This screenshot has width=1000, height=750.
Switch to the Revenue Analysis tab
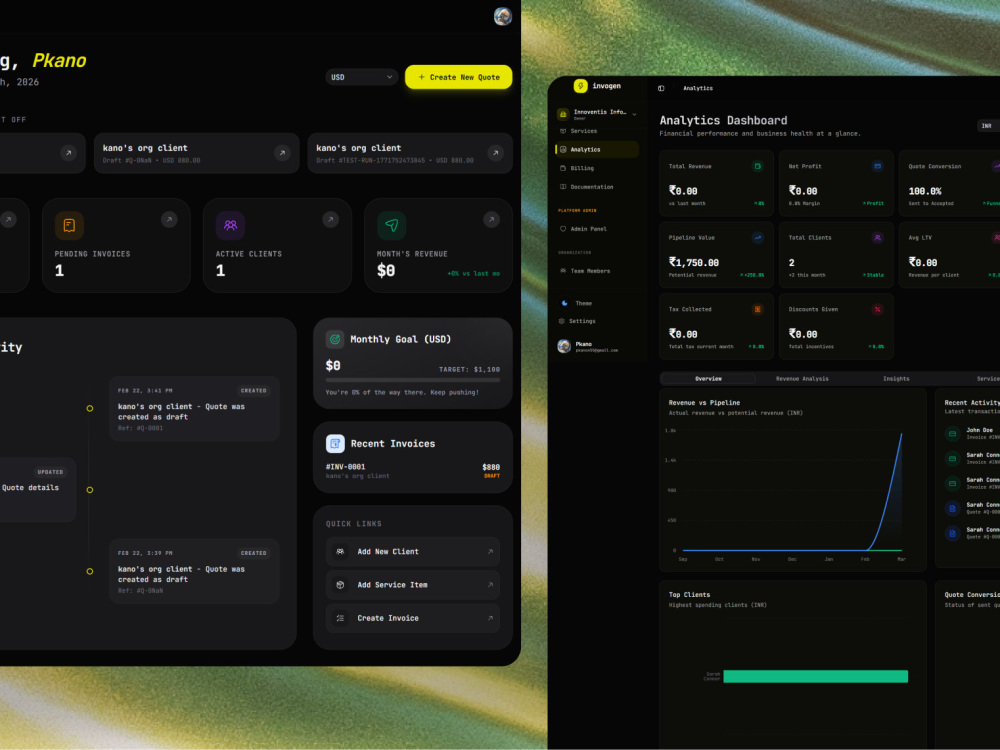click(802, 379)
